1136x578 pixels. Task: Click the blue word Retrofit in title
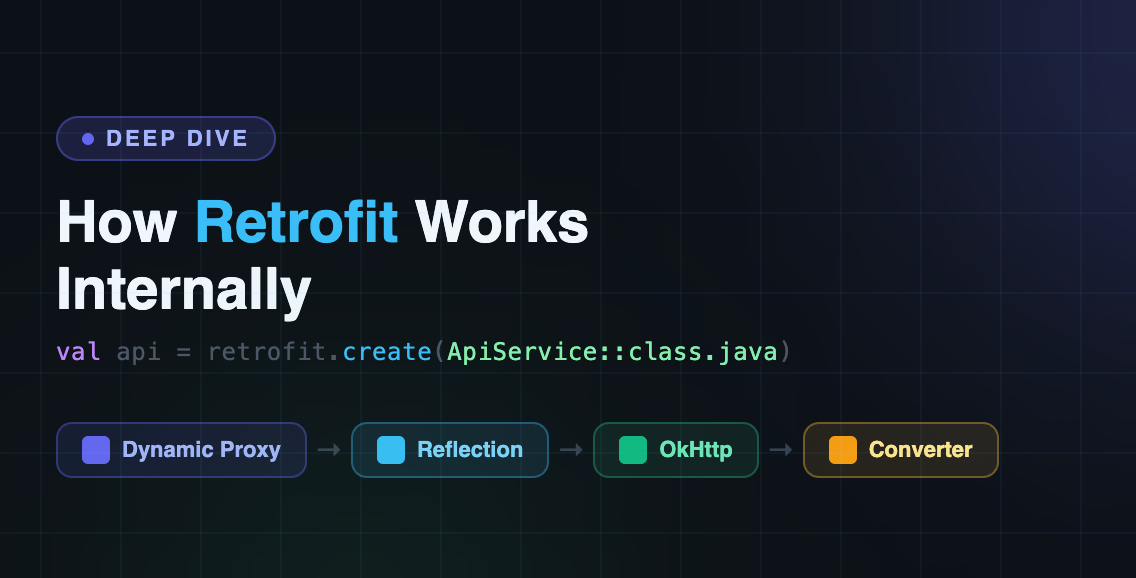click(296, 222)
